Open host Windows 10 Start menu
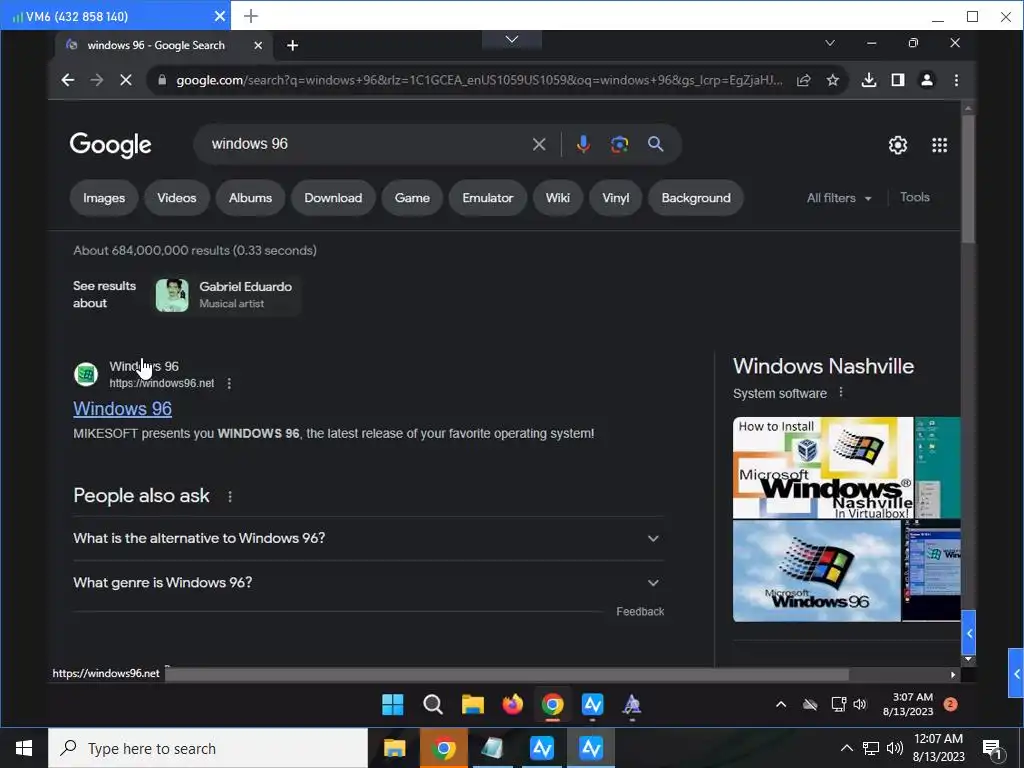The height and width of the screenshot is (768, 1024). pos(24,748)
